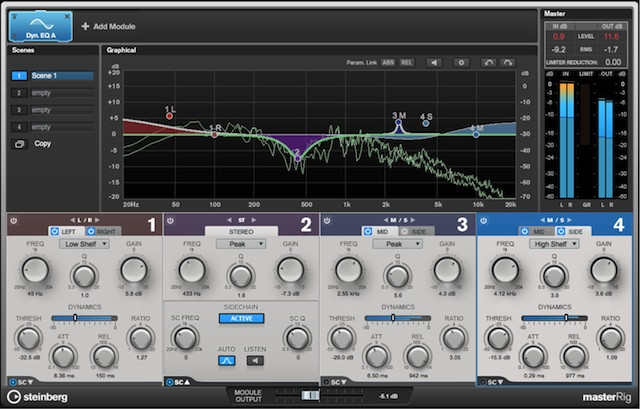This screenshot has height=409, width=640.
Task: Click right arrow of band 1 L/R mode
Action: (x=97, y=220)
